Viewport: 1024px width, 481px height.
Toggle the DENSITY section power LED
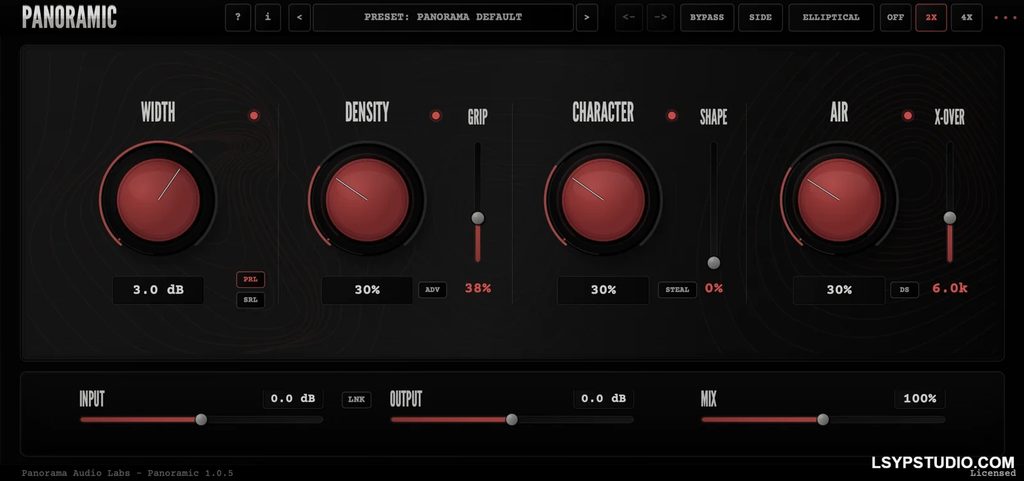[436, 116]
